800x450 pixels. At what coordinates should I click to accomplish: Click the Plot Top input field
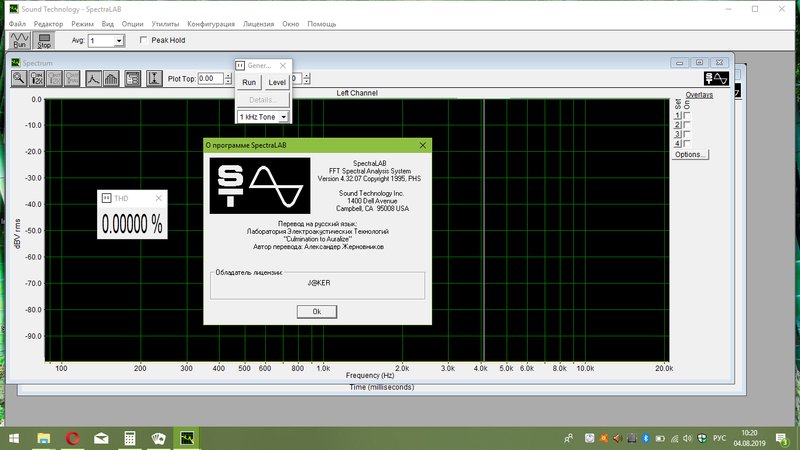pyautogui.click(x=211, y=79)
